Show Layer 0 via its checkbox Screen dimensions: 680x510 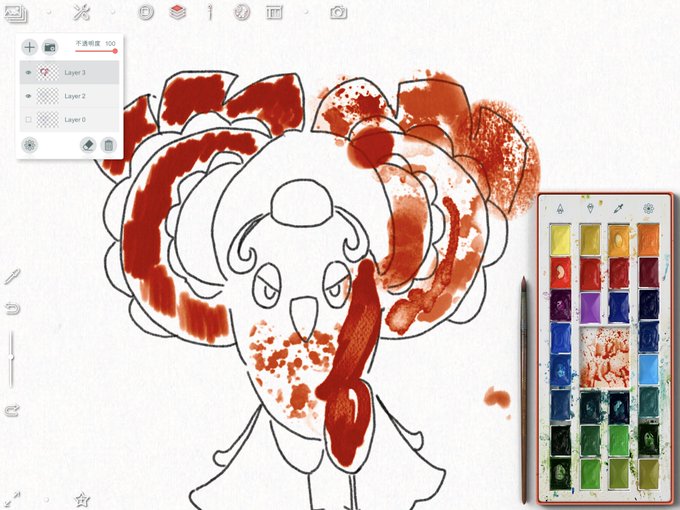[x=29, y=119]
